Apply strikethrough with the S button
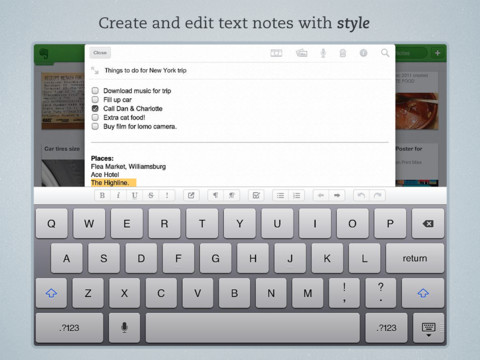The width and height of the screenshot is (480, 360). pos(151,195)
